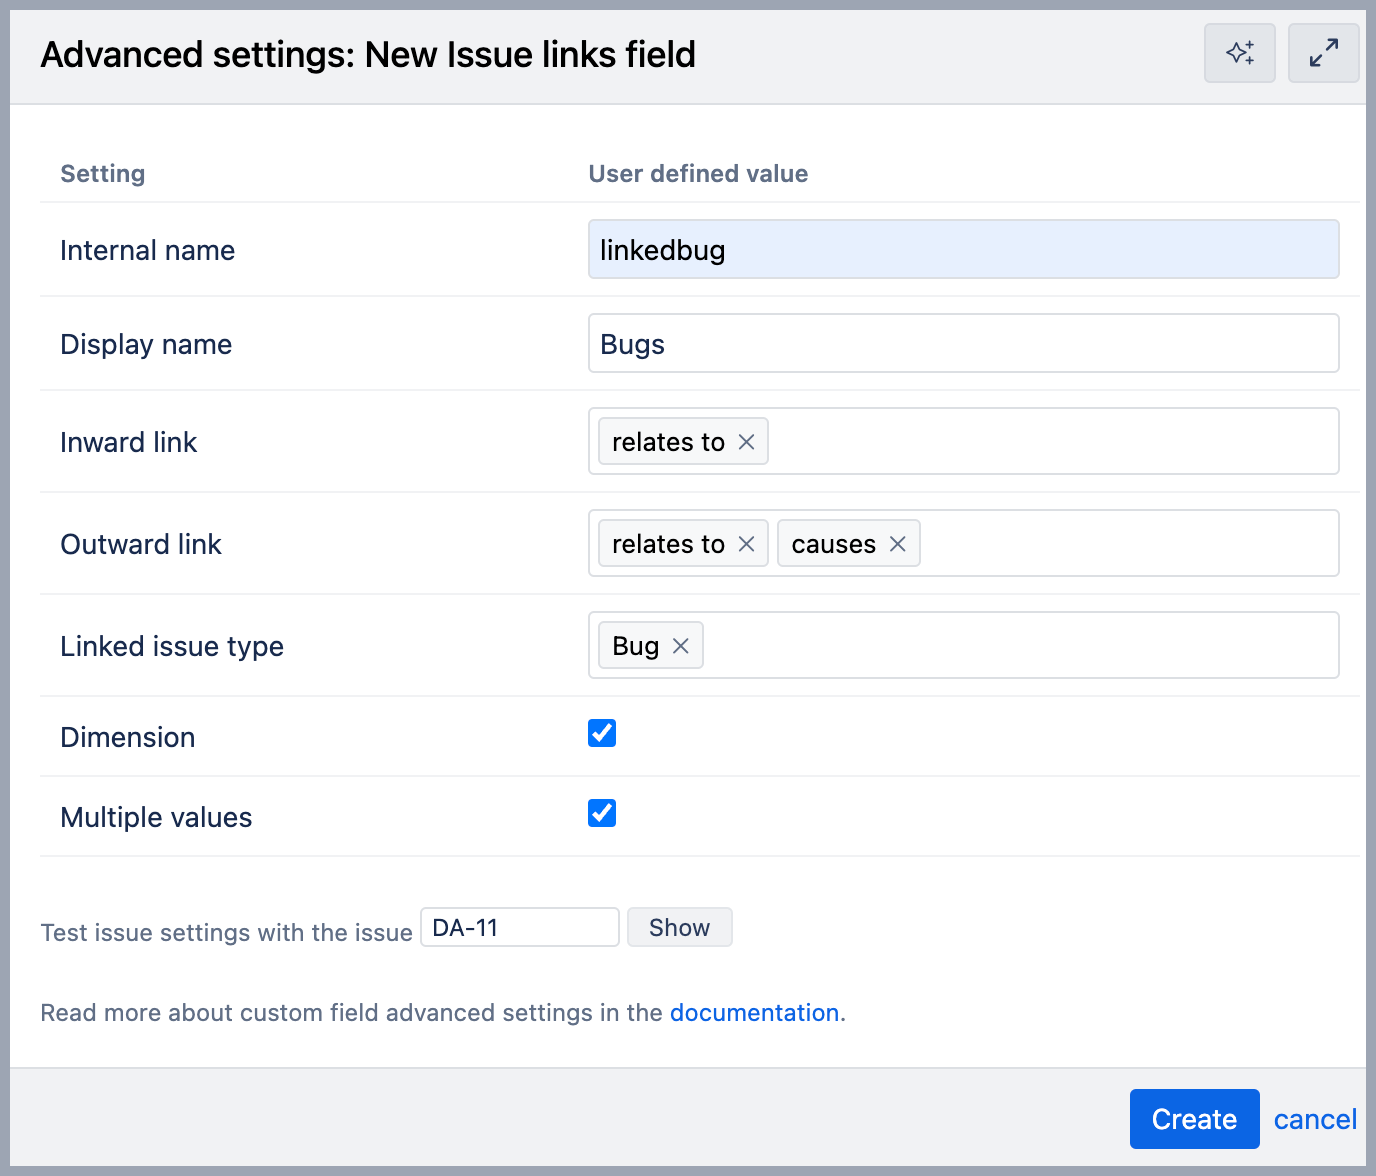The image size is (1376, 1176).
Task: Open the Linked issue type selection field
Action: pos(1020,646)
